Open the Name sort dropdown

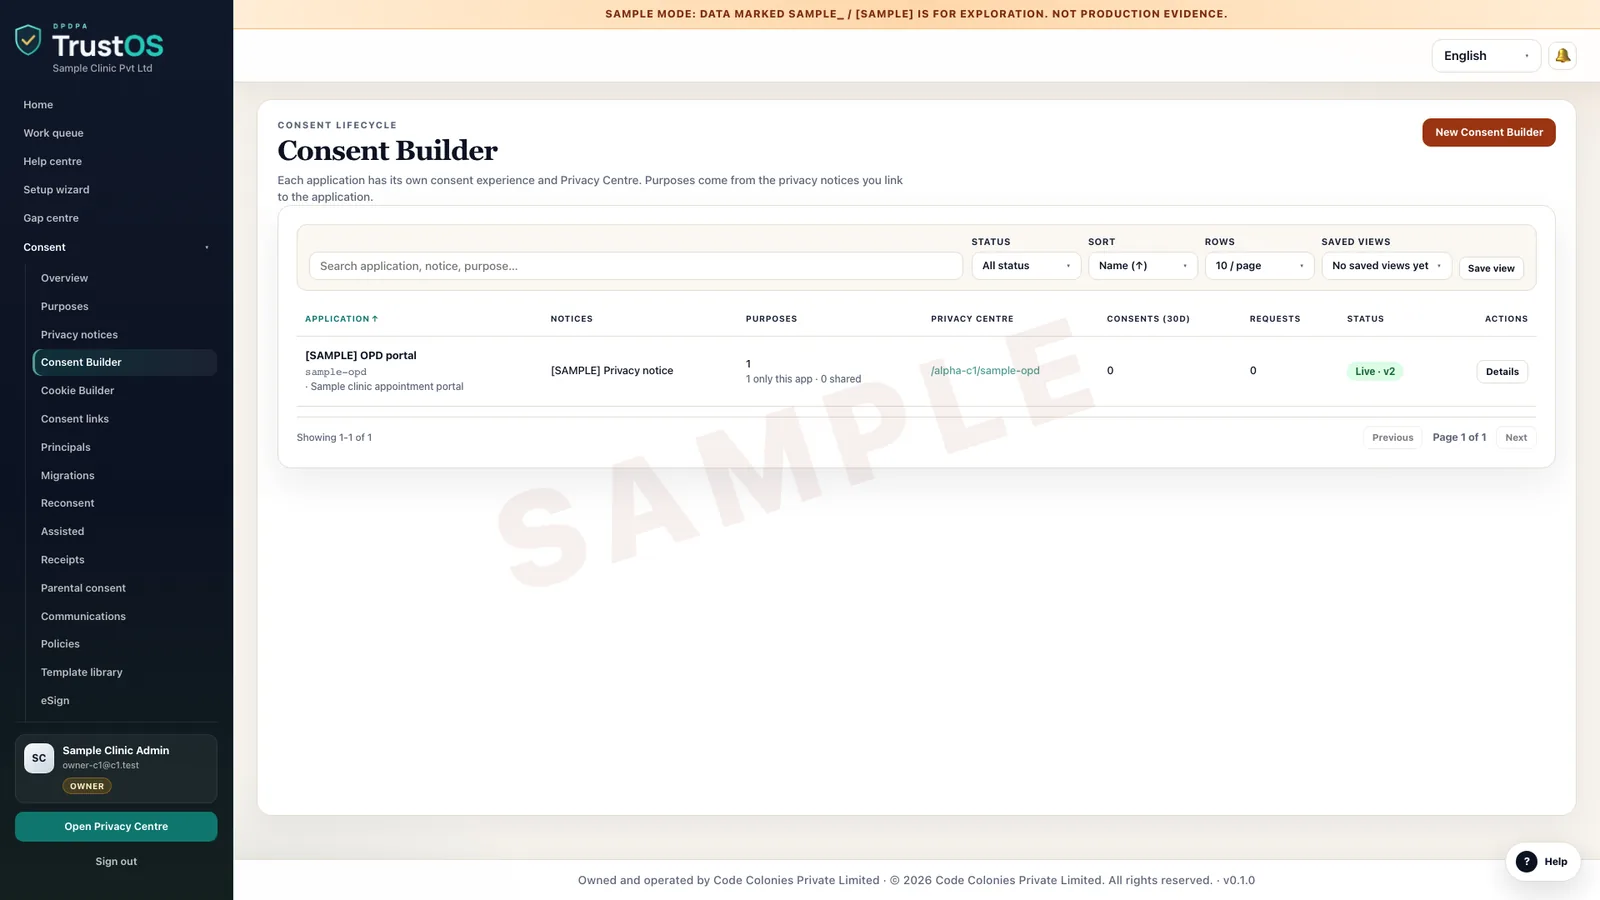click(1143, 266)
